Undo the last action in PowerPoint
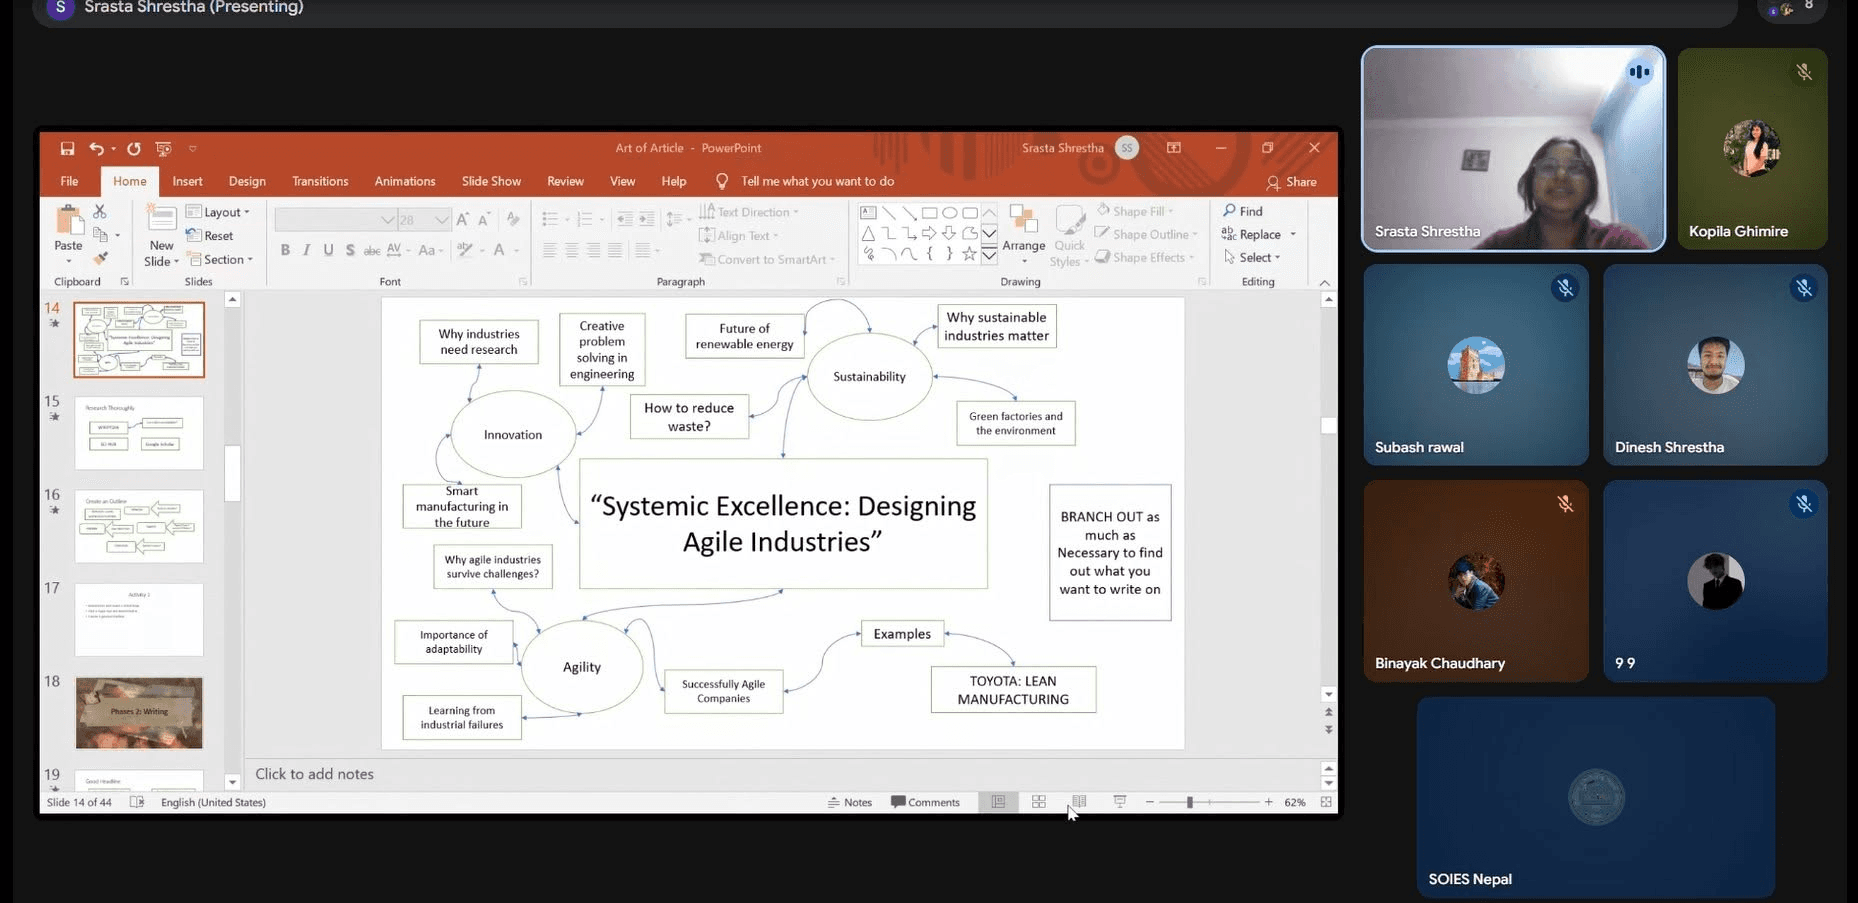This screenshot has height=903, width=1858. point(96,148)
